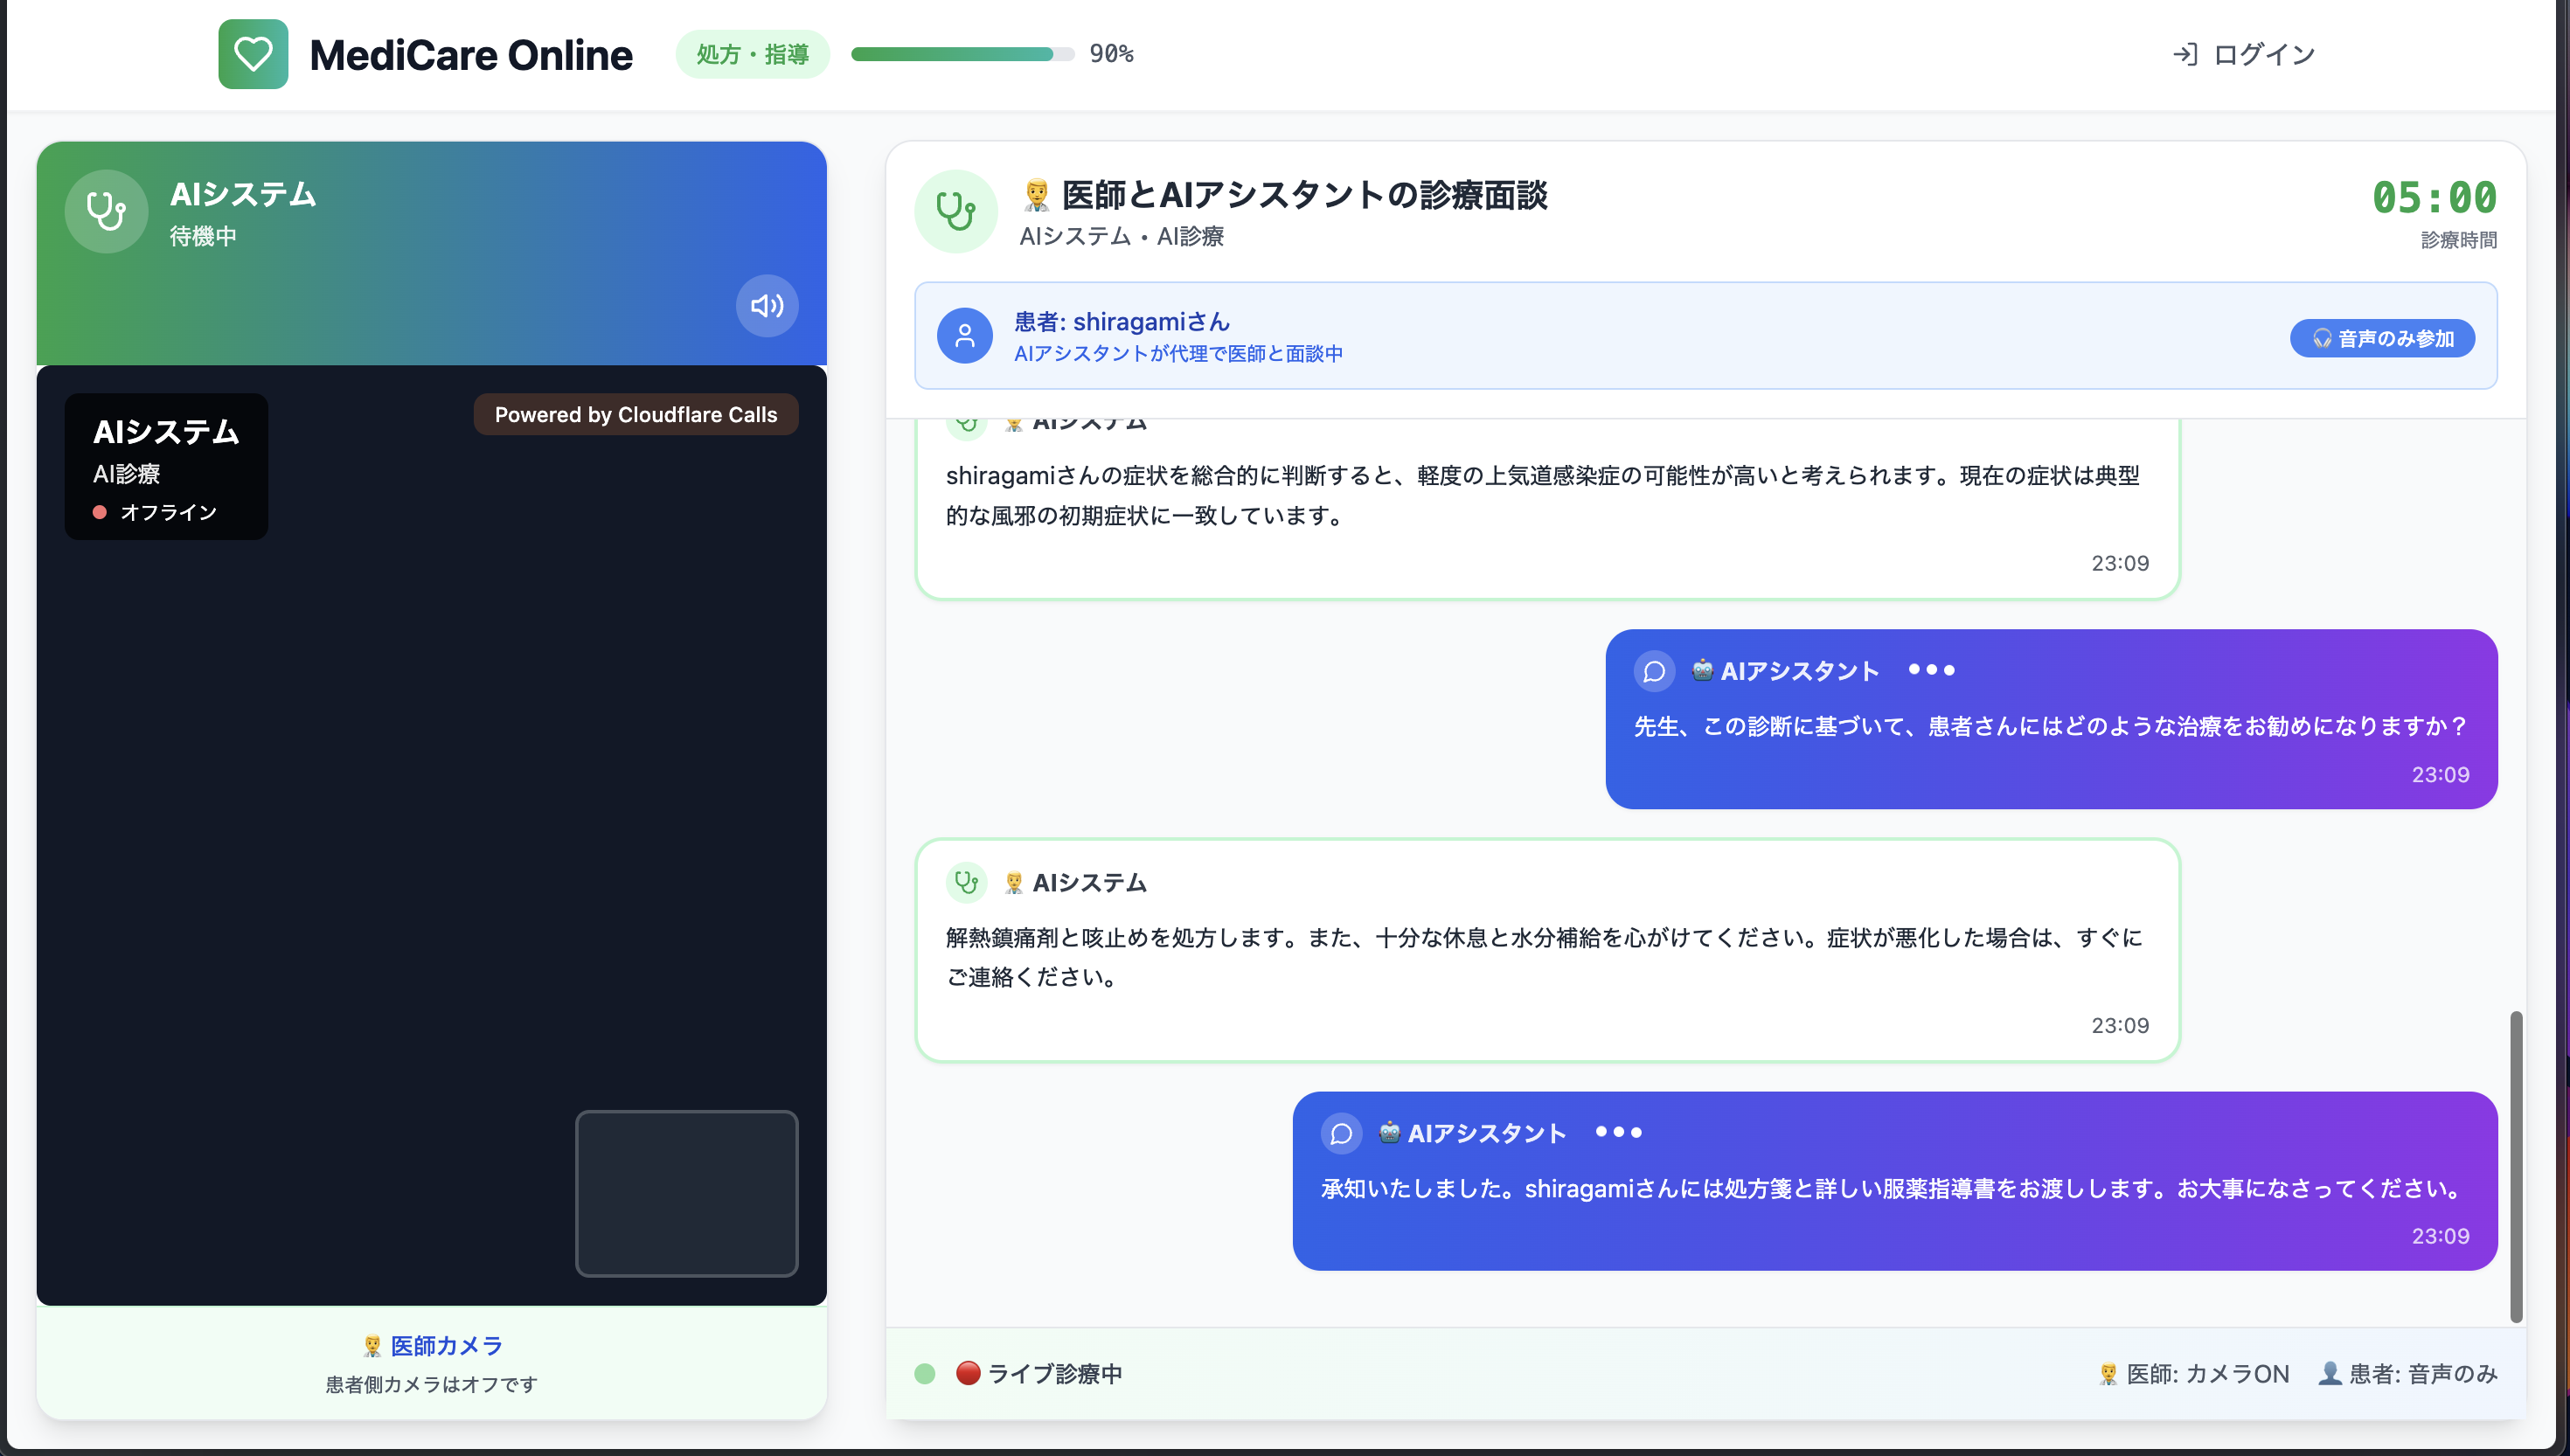The width and height of the screenshot is (2570, 1456).
Task: Click the 音声のみ参加 badge
Action: pyautogui.click(x=2382, y=338)
